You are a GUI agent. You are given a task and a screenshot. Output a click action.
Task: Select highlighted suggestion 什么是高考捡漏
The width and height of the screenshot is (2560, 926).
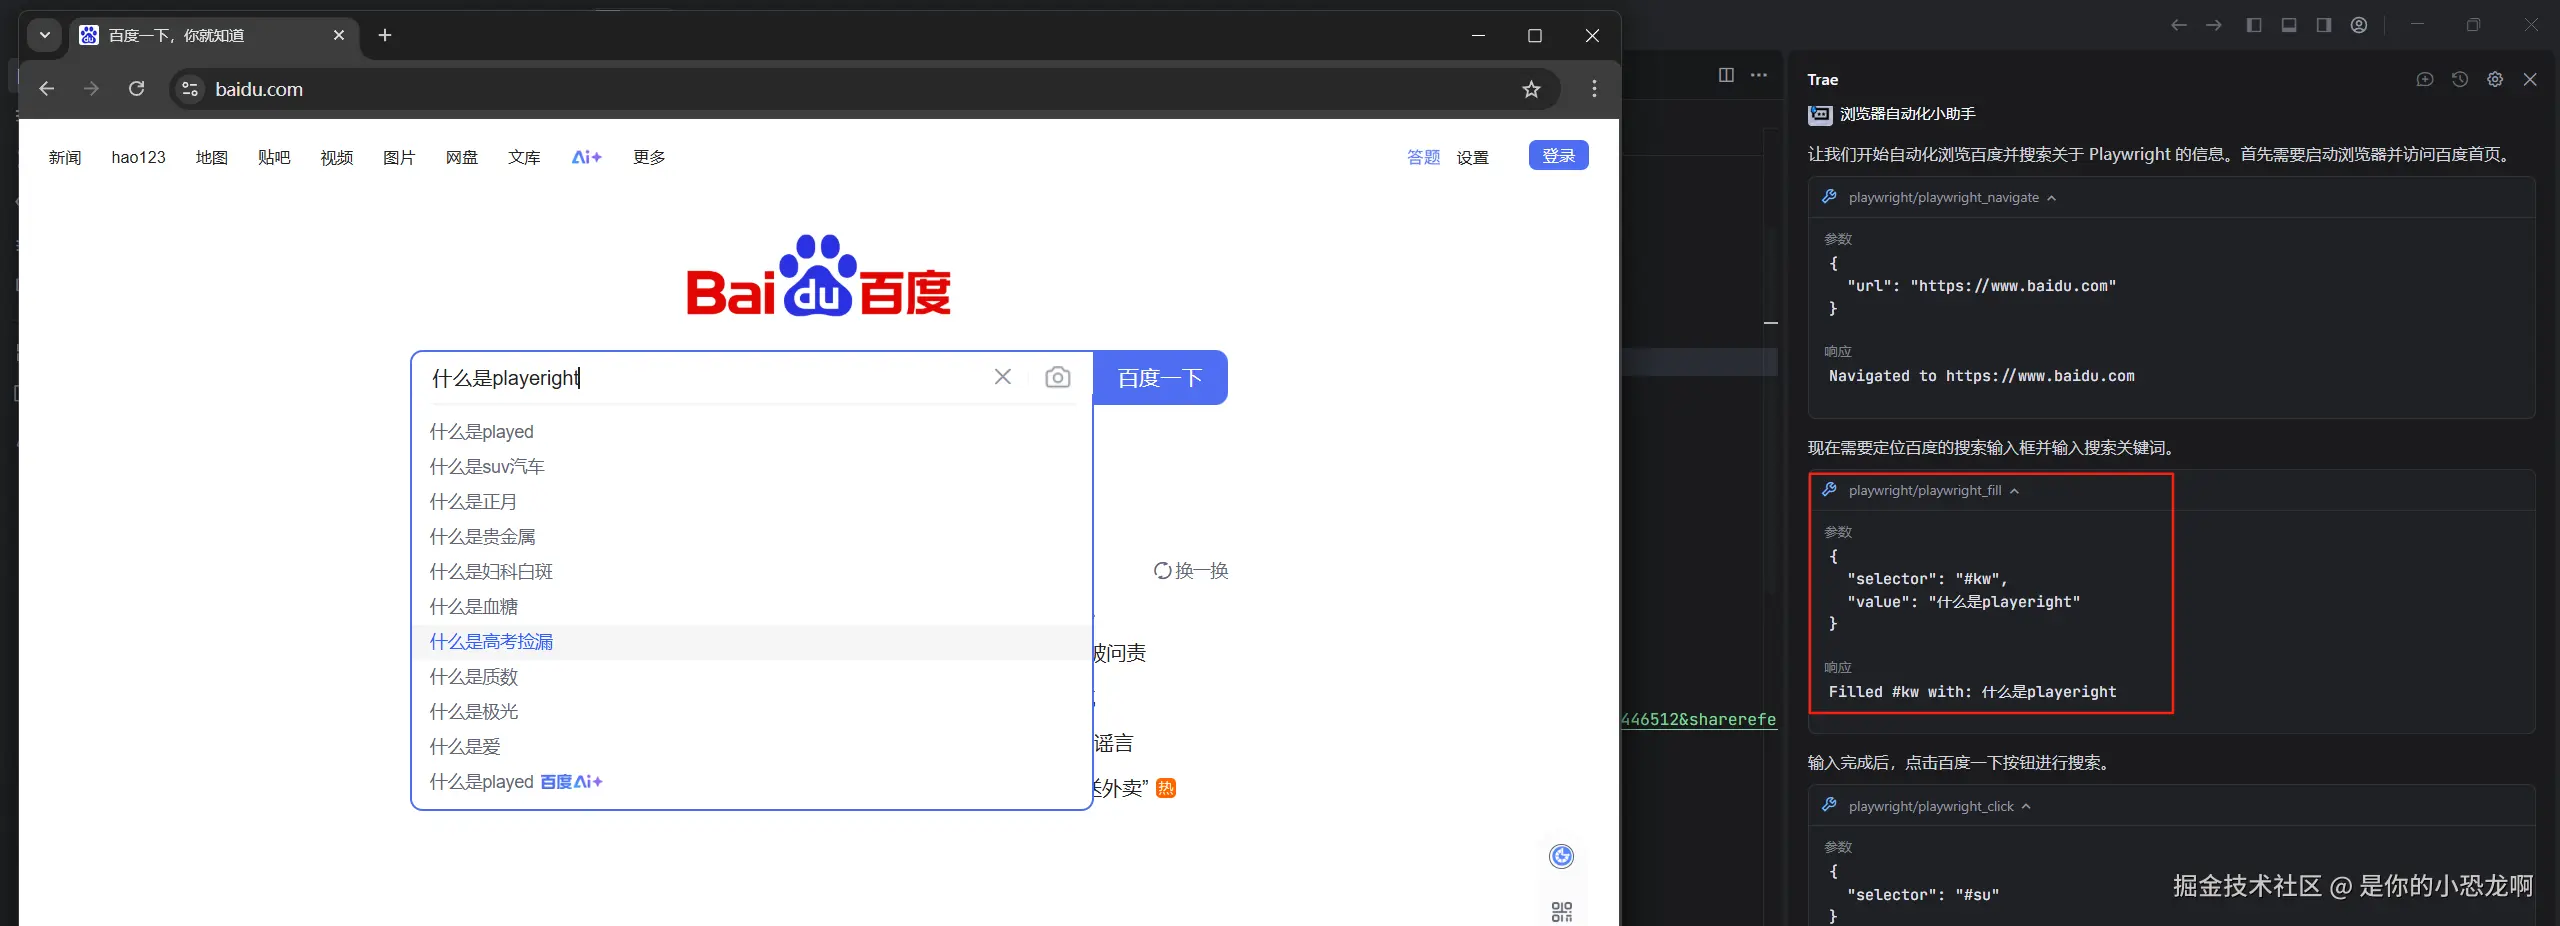pos(751,642)
